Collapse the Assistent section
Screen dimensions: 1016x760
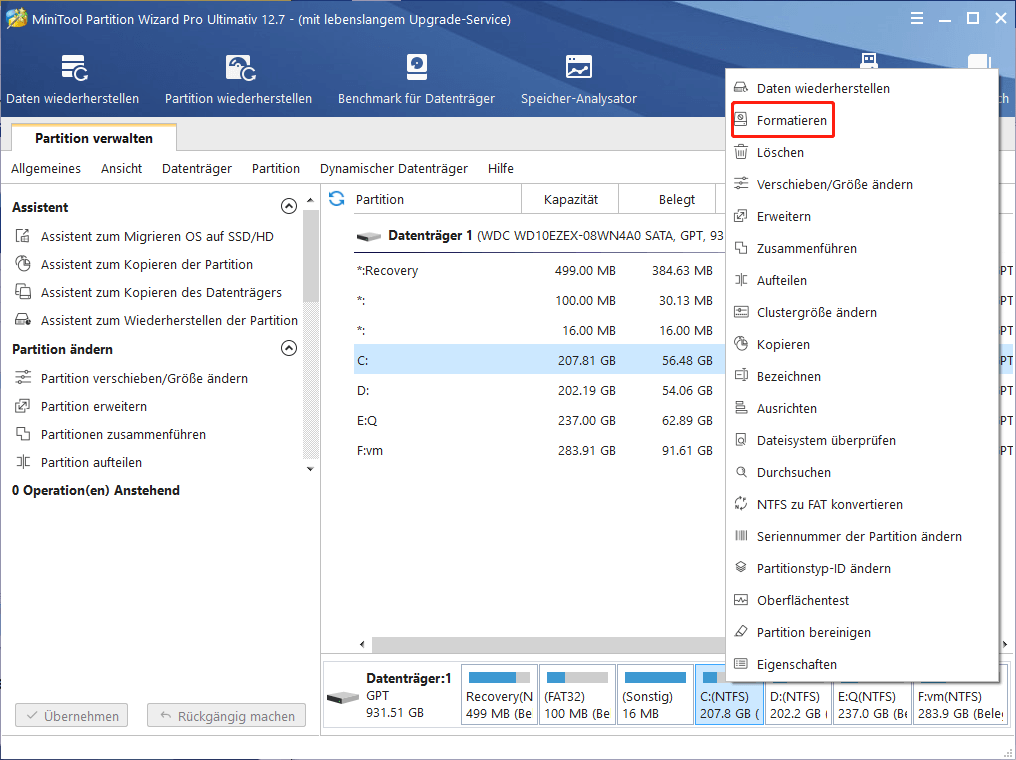tap(289, 207)
